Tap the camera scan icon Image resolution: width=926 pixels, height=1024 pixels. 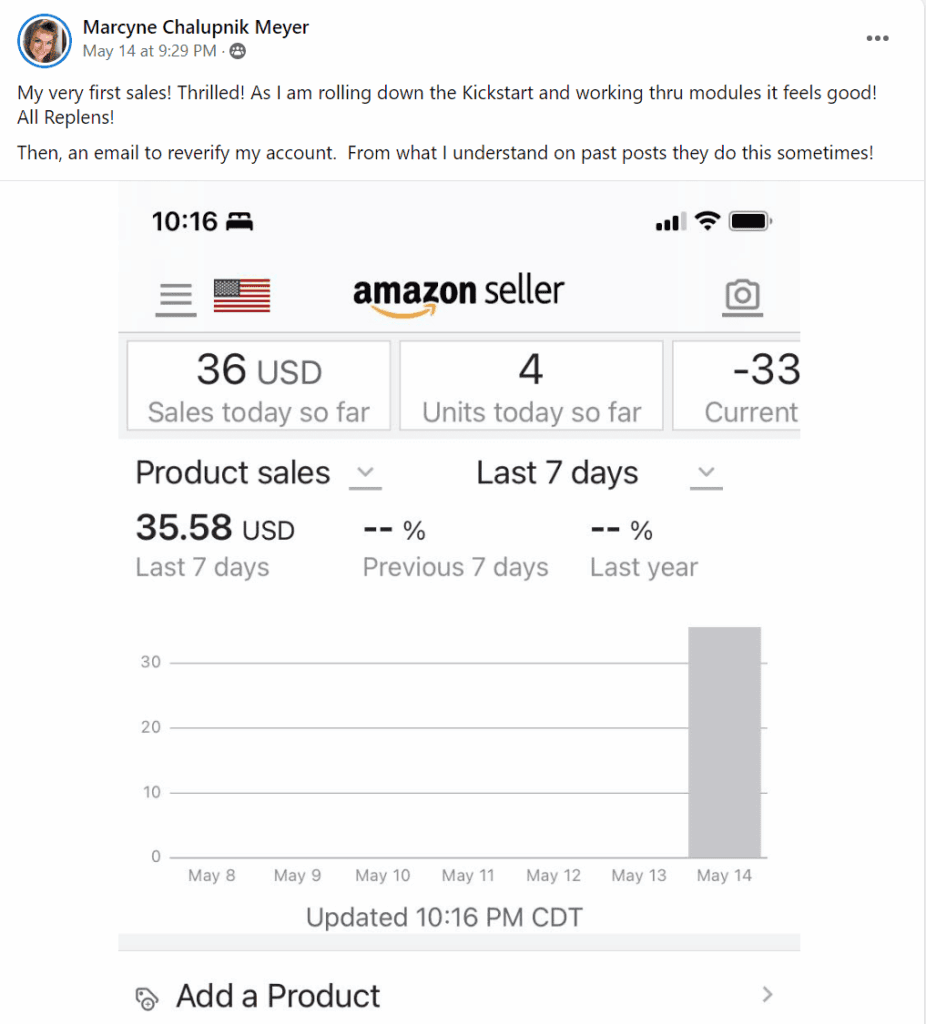coord(741,296)
